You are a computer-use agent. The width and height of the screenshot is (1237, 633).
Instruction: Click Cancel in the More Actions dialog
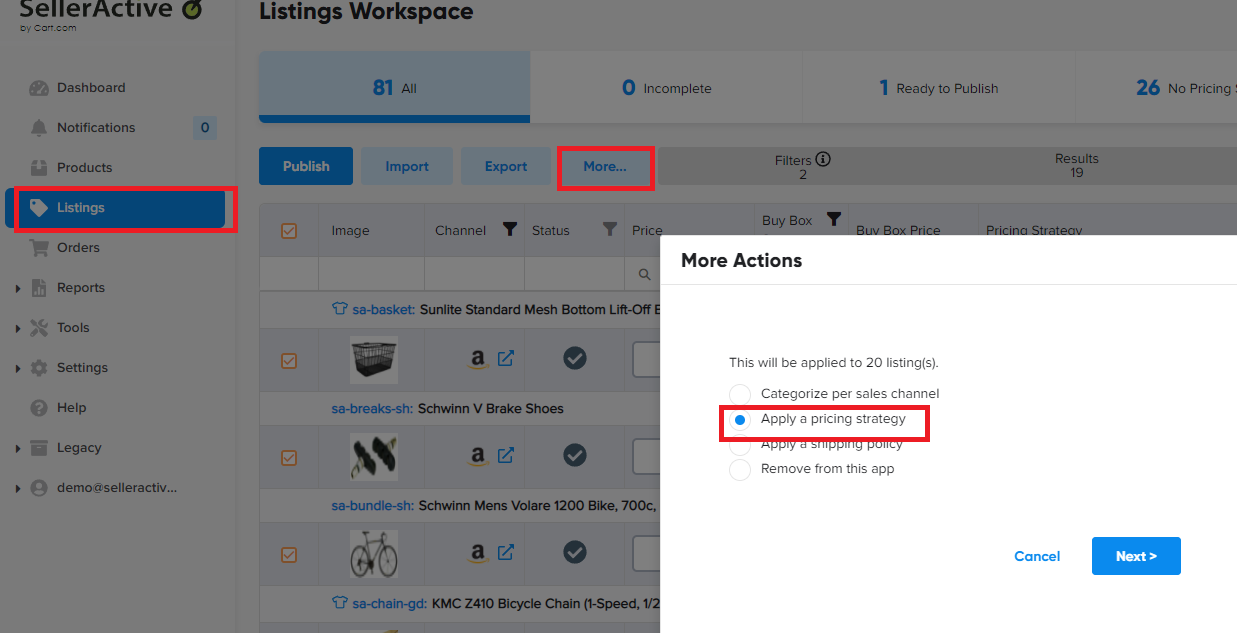tap(1037, 556)
